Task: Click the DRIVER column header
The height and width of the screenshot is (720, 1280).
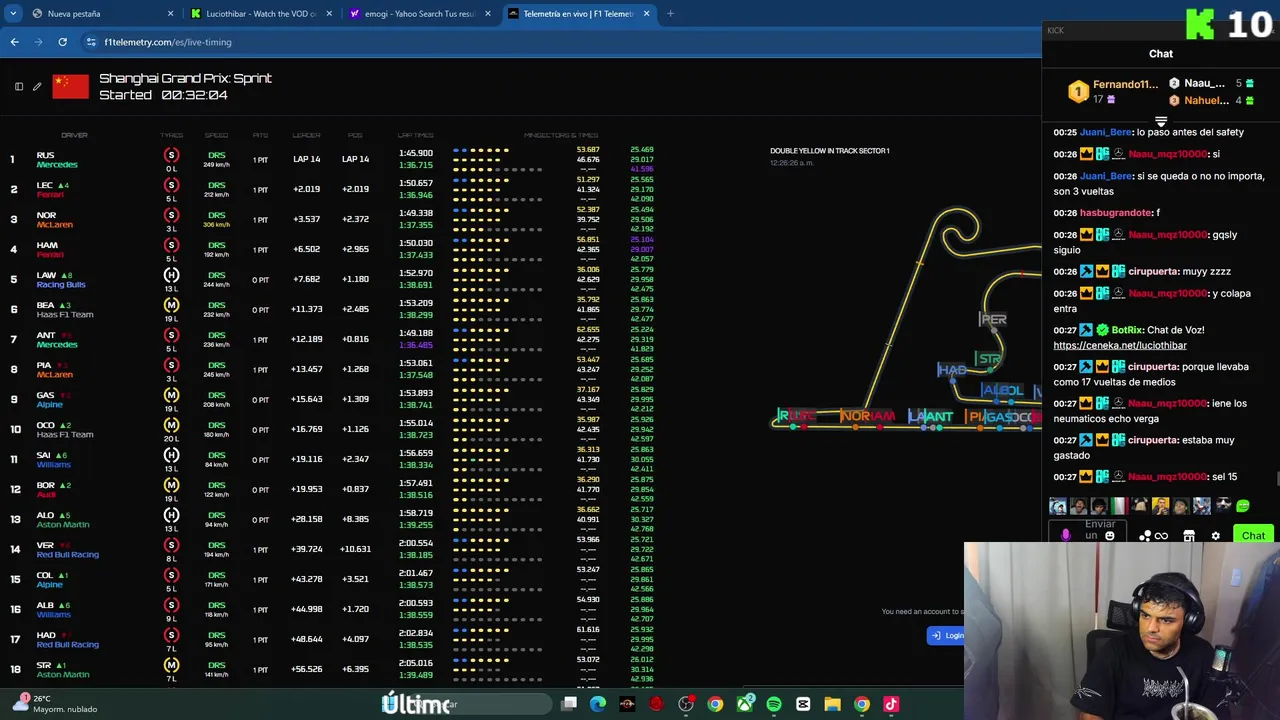Action: 74,135
